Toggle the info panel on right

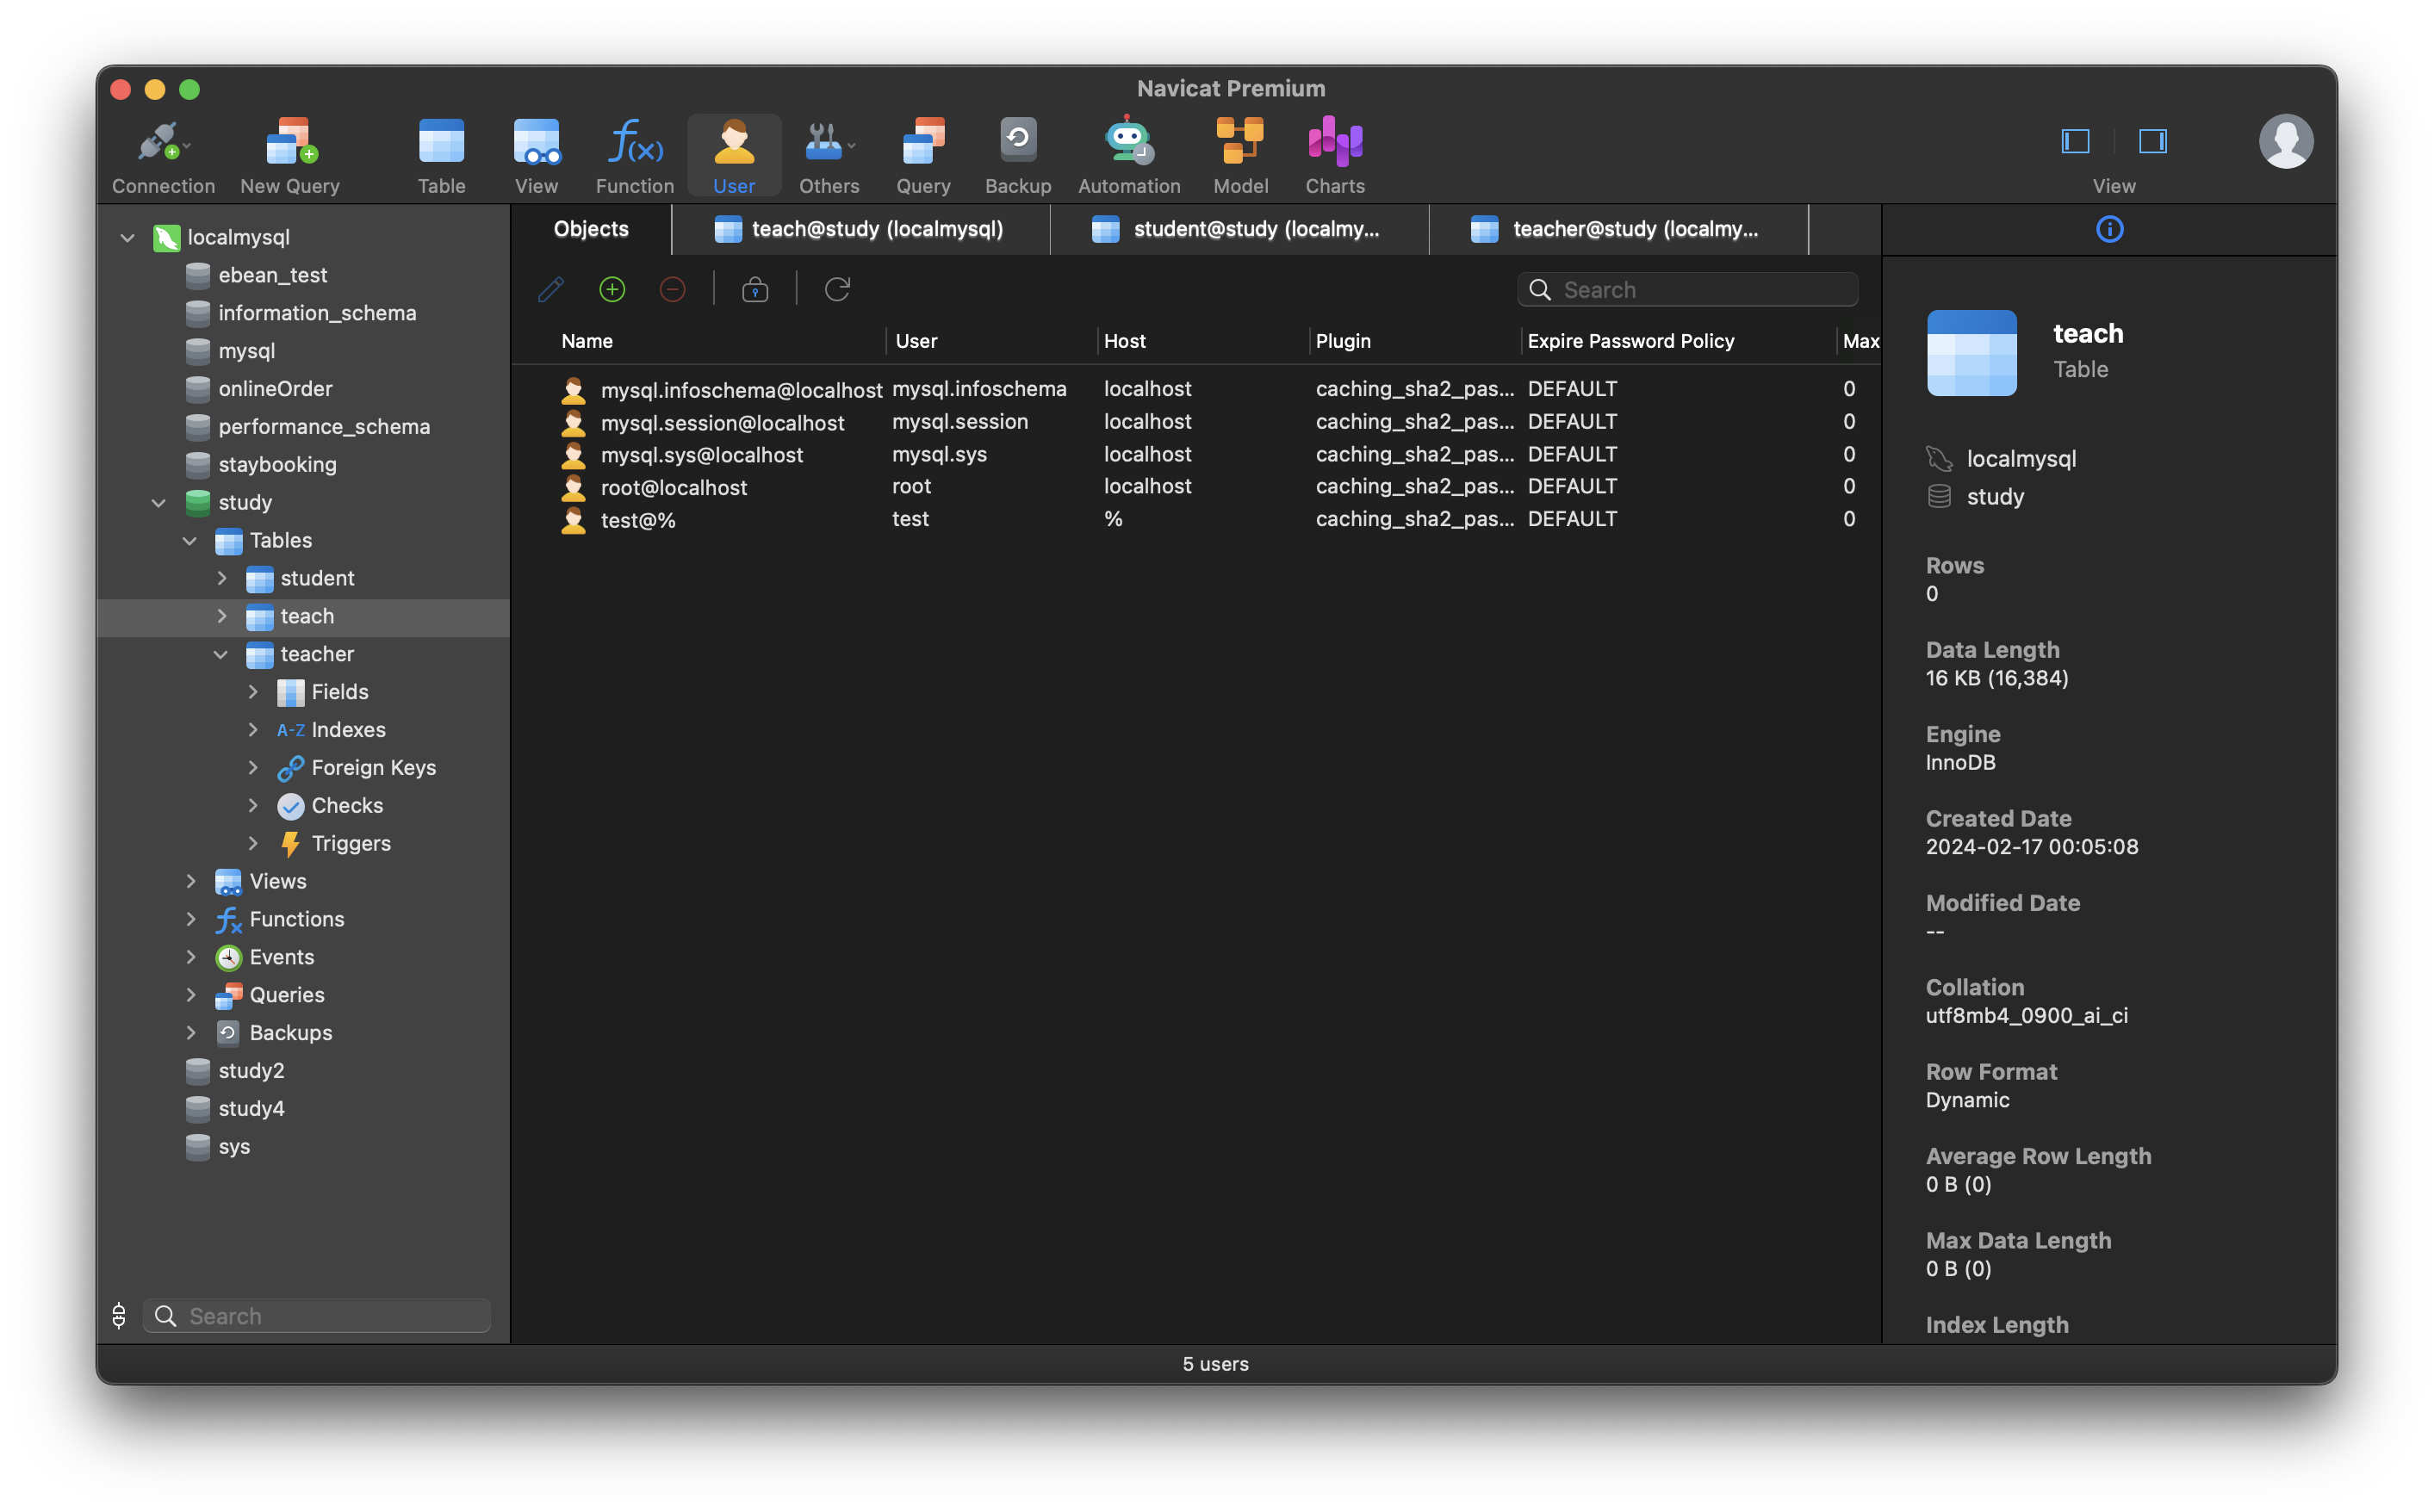[x=2153, y=141]
